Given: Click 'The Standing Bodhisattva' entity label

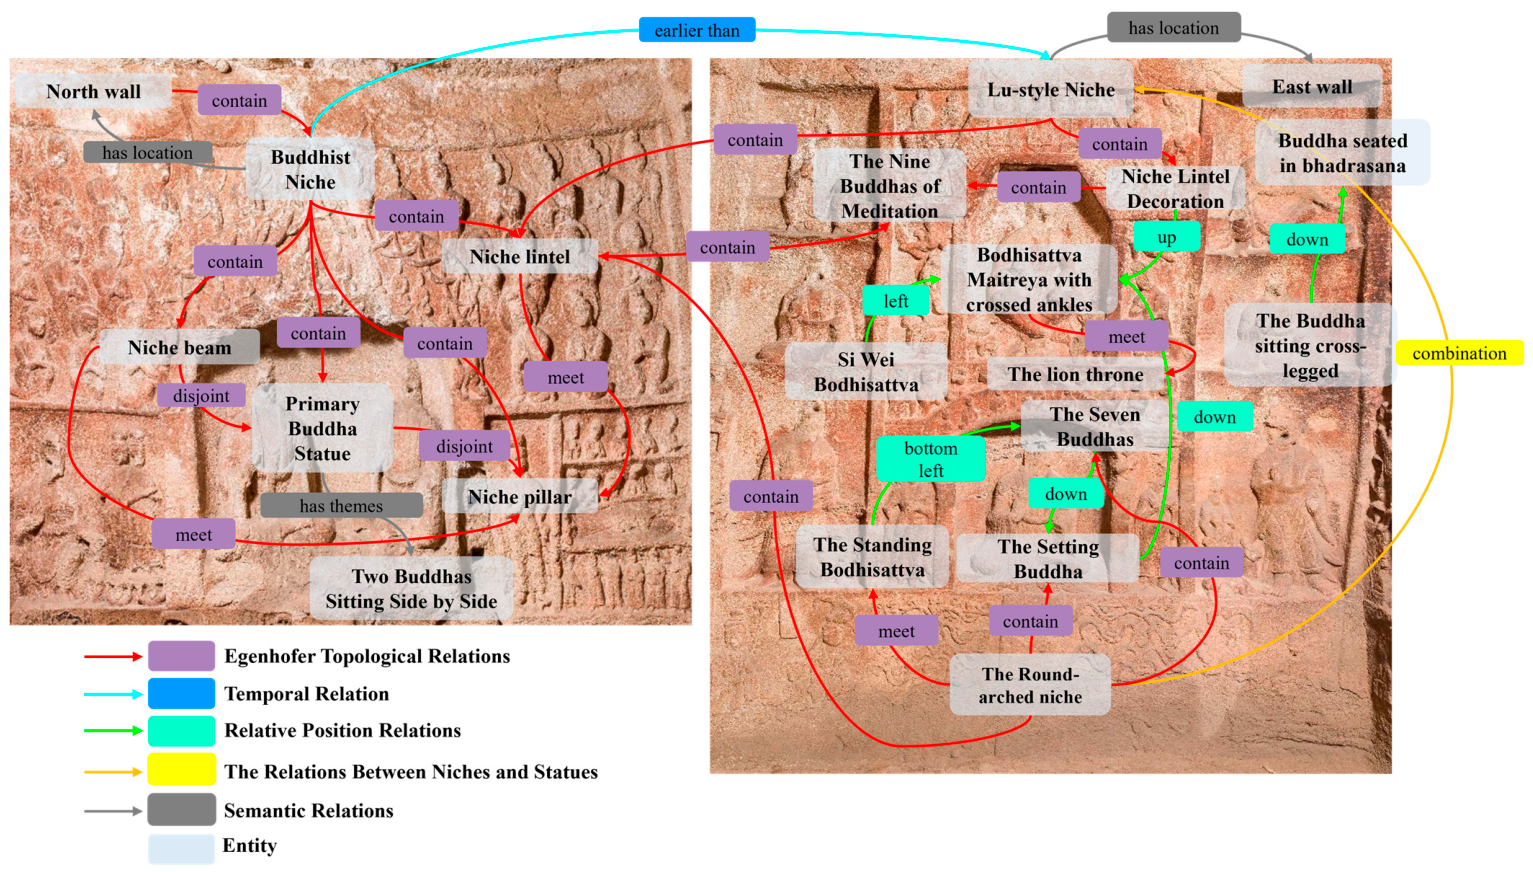Looking at the screenshot, I should [872, 557].
